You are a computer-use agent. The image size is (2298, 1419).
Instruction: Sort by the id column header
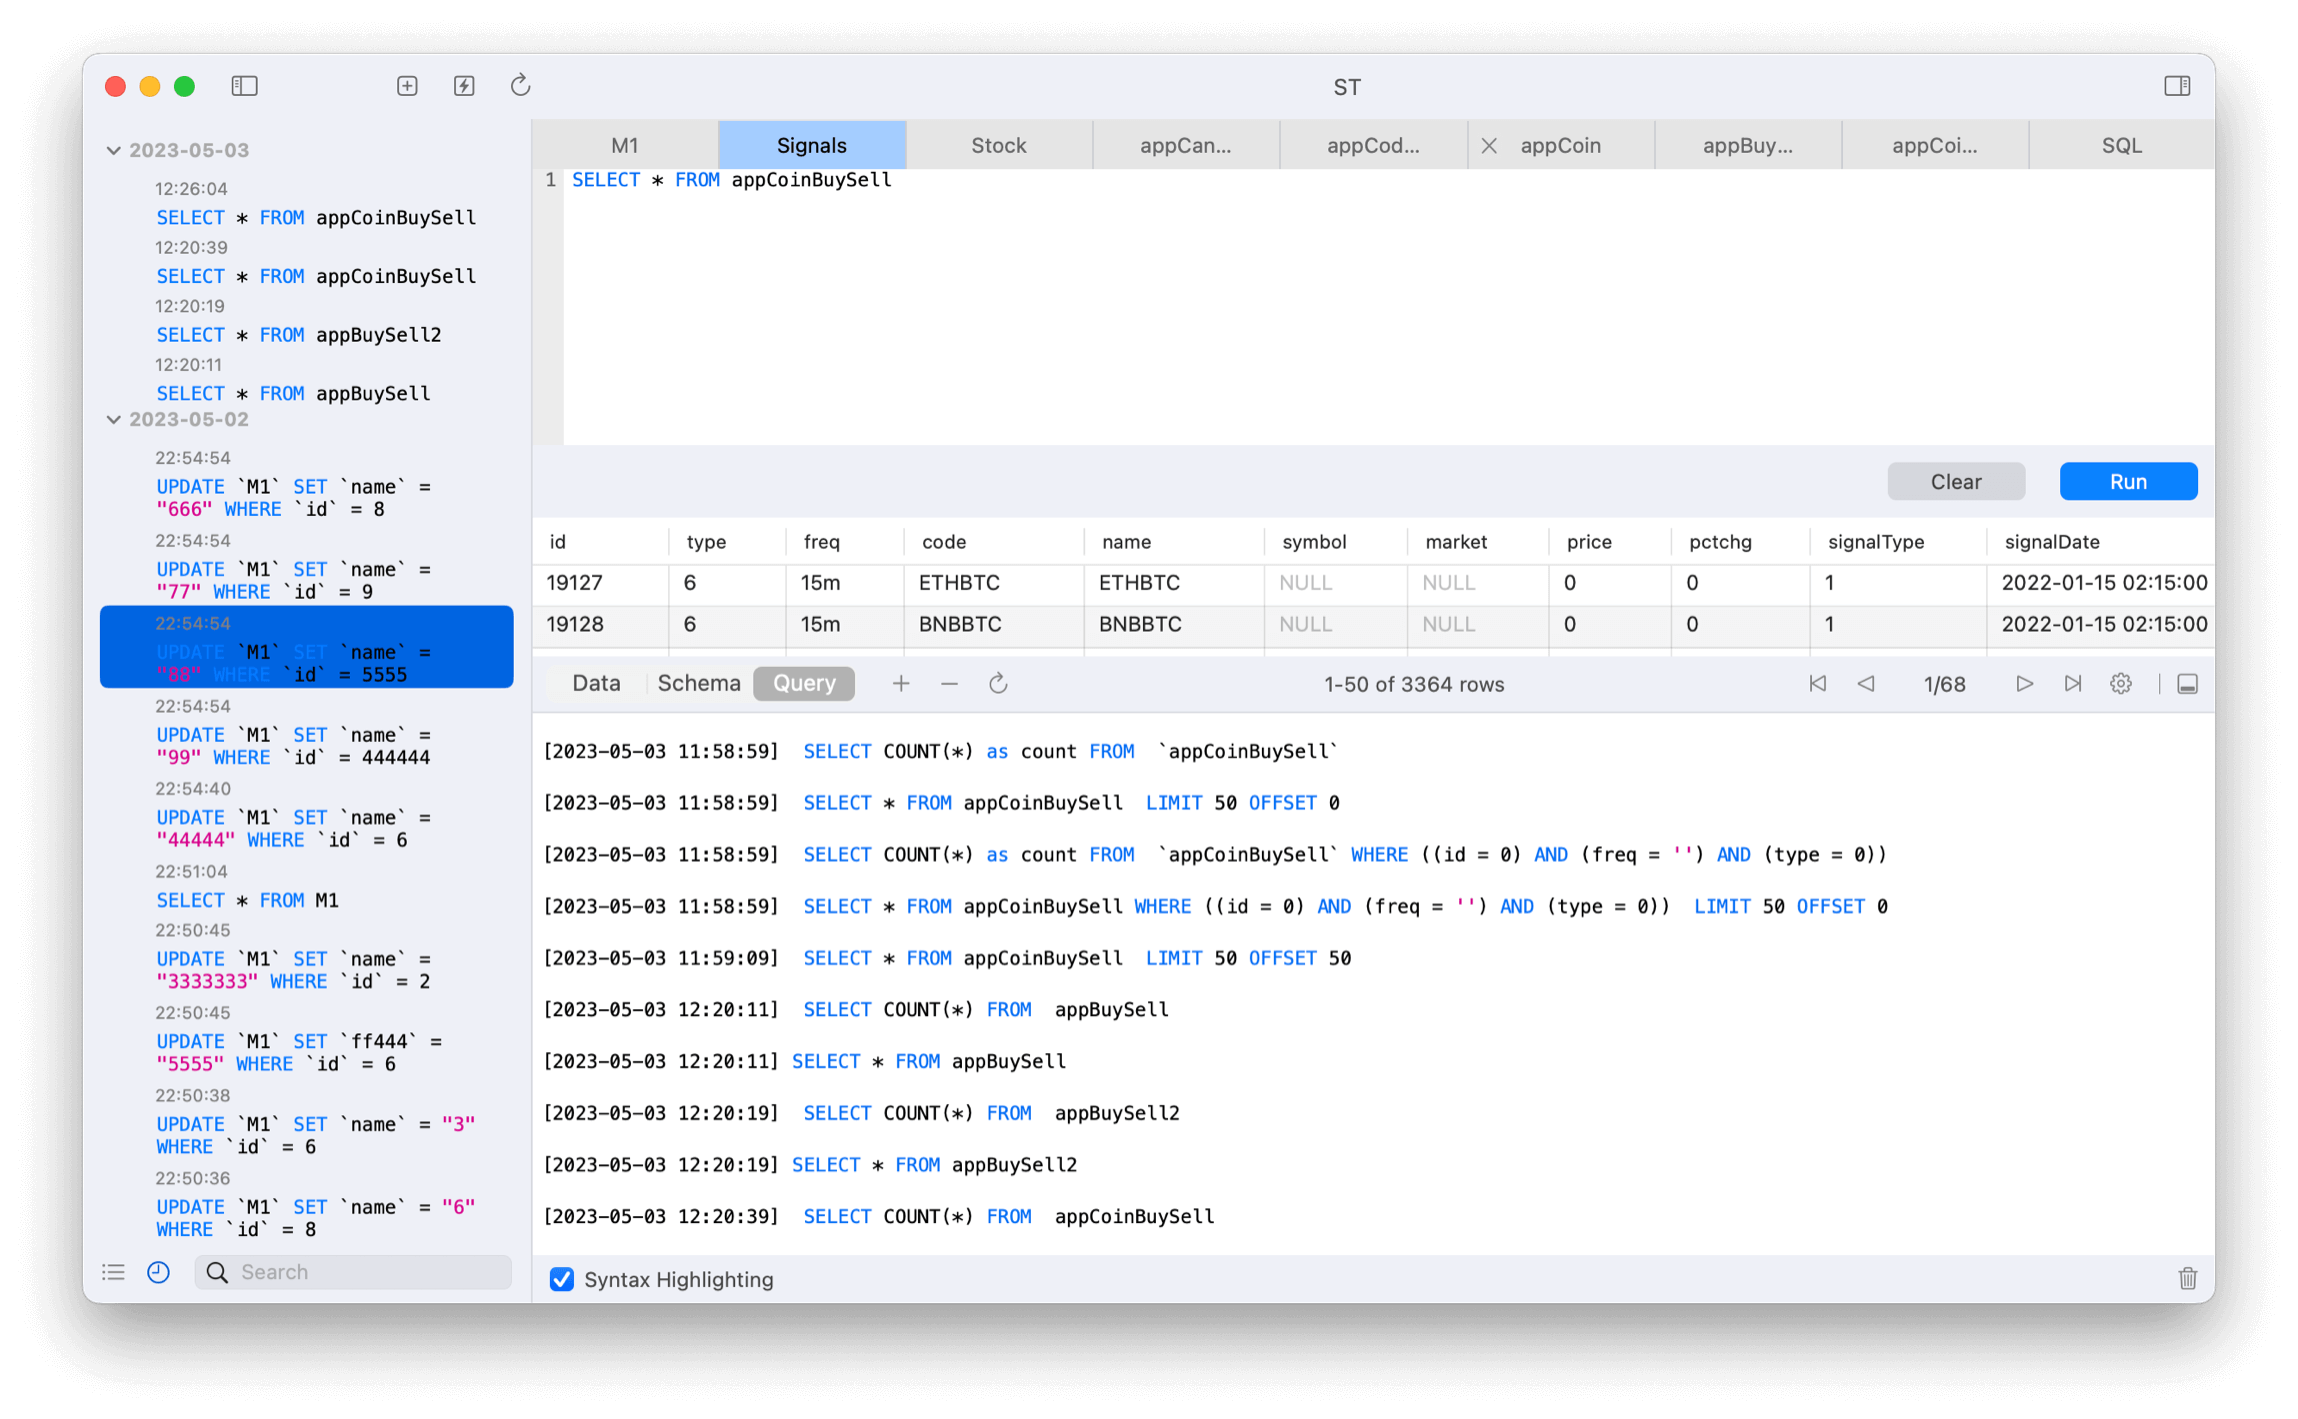click(x=600, y=542)
